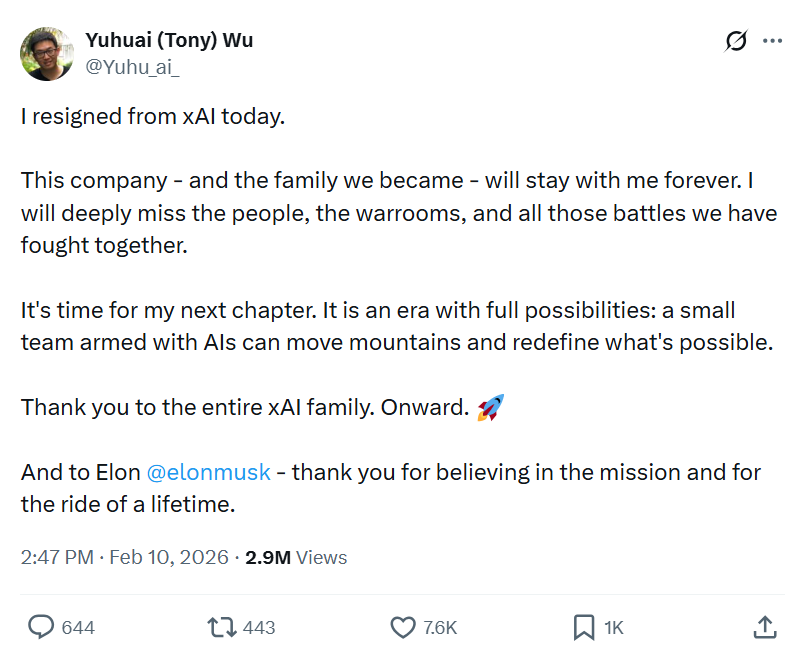Click the Grok slash icon

click(x=736, y=41)
